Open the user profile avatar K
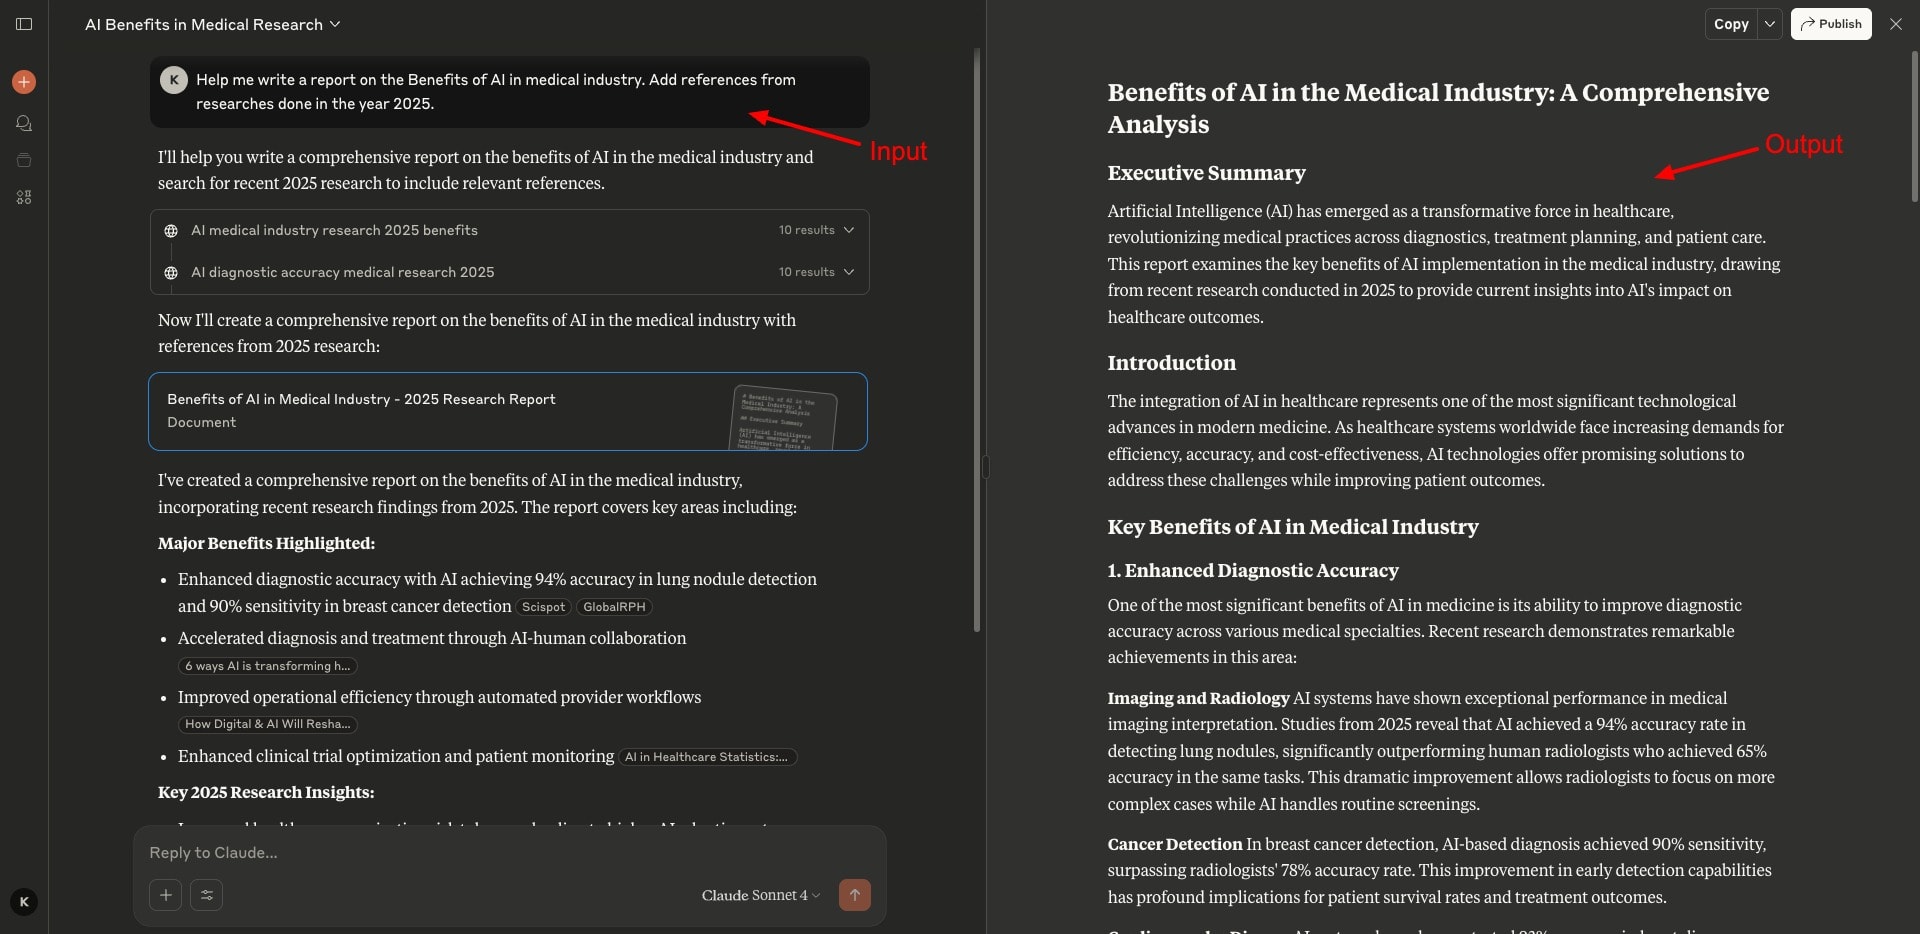 (x=24, y=902)
